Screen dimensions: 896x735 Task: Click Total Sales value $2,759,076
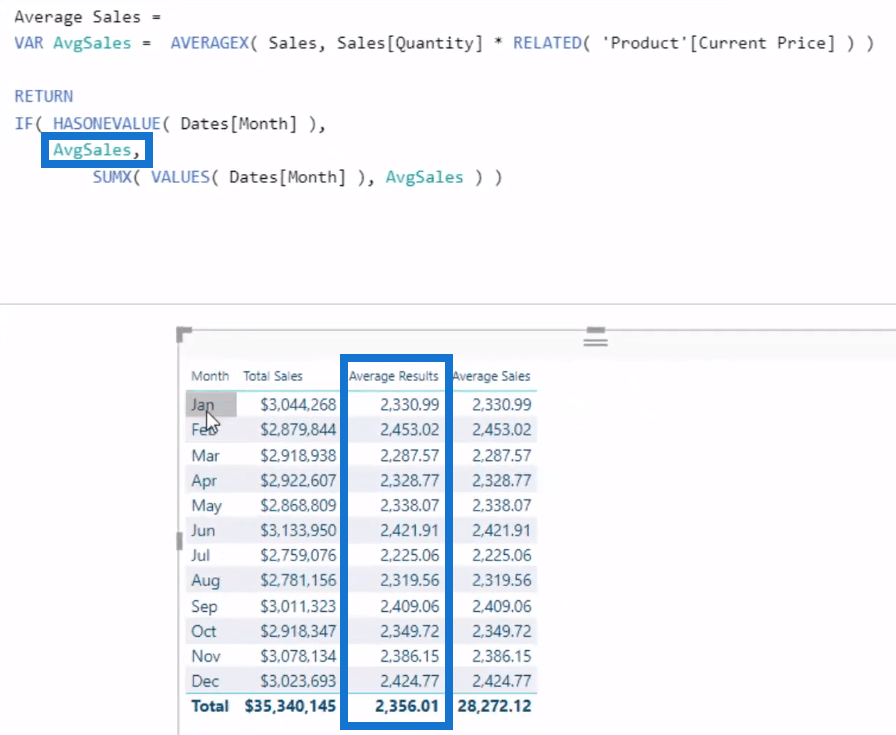(x=298, y=556)
